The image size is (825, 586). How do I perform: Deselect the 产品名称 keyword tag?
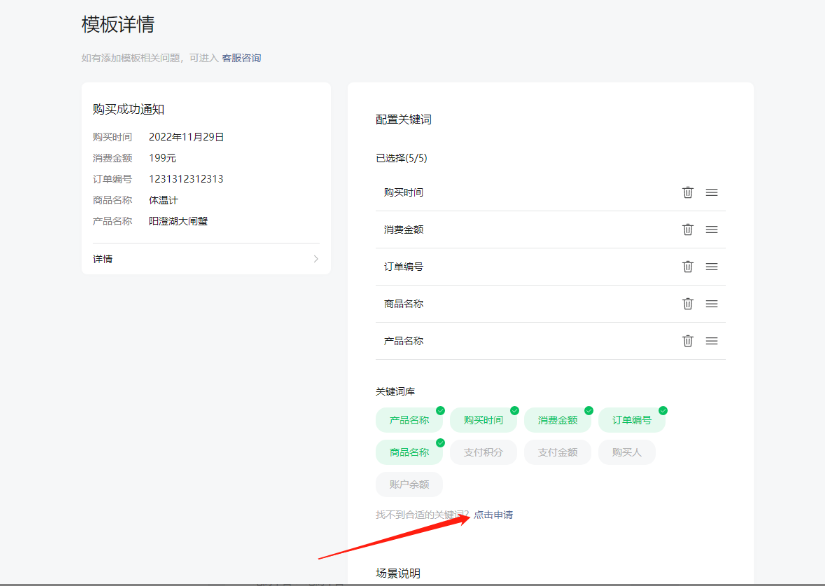click(x=409, y=420)
